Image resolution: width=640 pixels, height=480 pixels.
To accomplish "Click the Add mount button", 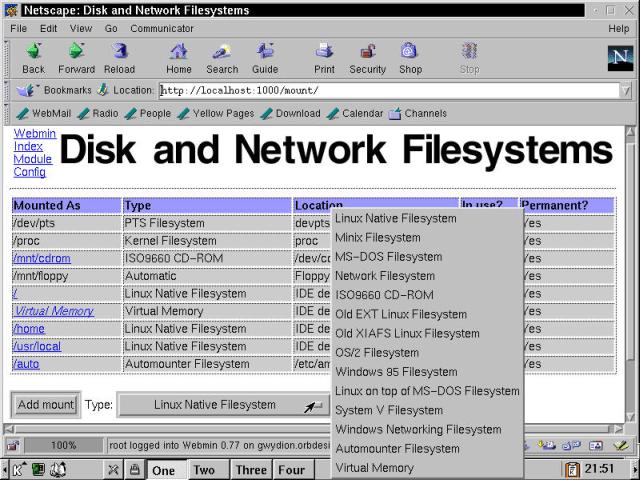I will (x=46, y=405).
